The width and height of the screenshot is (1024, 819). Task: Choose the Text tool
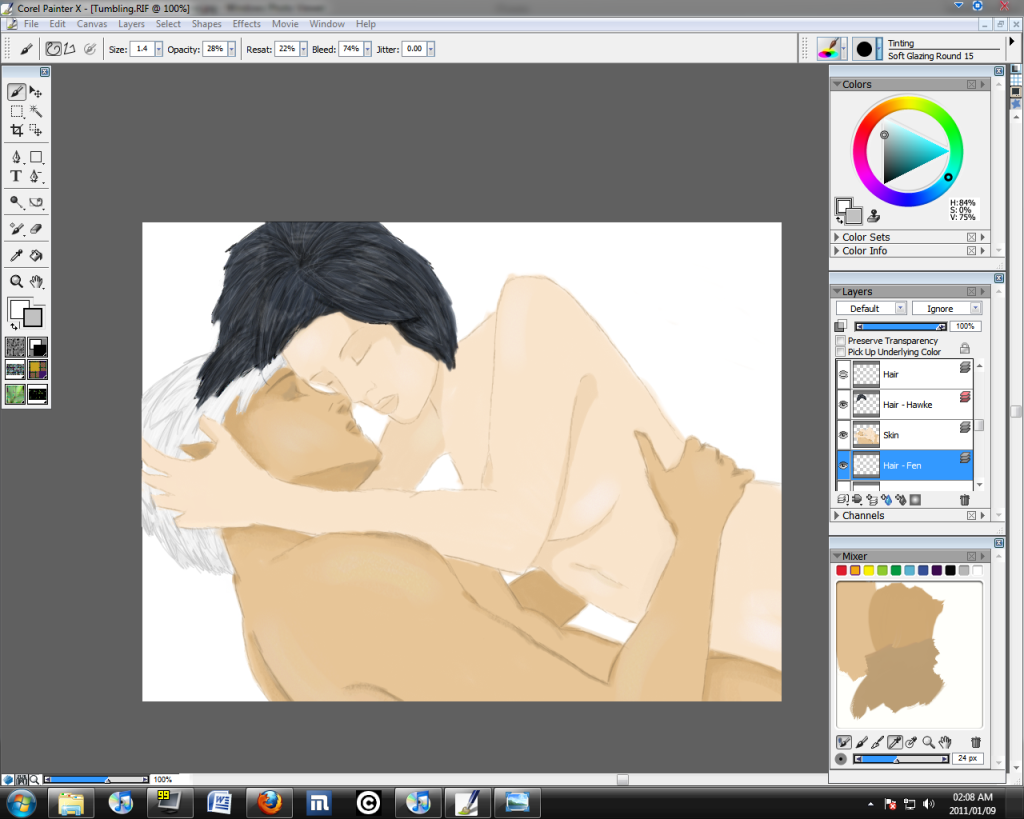click(17, 176)
